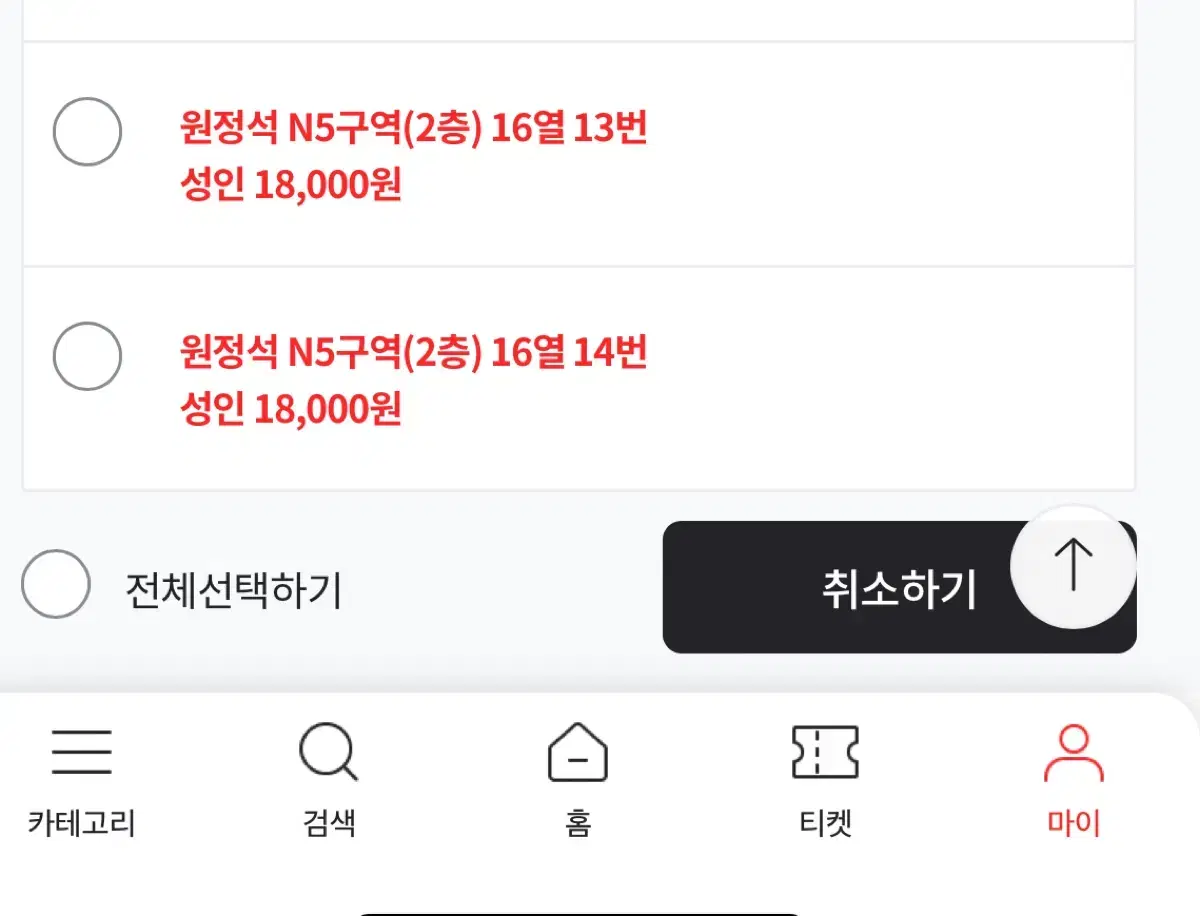Select the 마이 profile person icon

coord(1073,753)
